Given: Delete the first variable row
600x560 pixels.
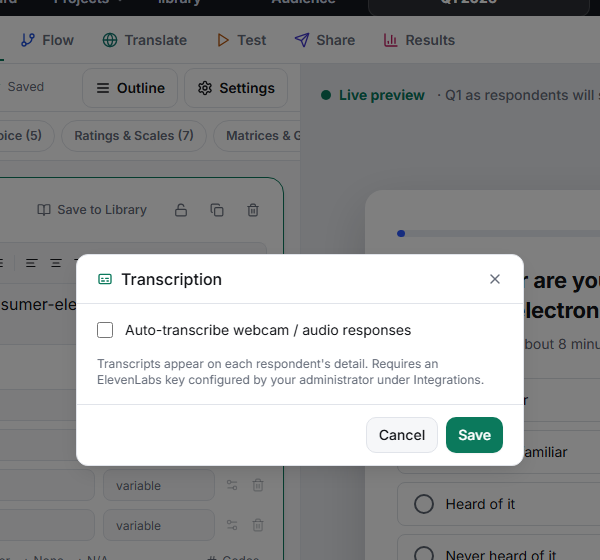Looking at the screenshot, I should (x=258, y=485).
